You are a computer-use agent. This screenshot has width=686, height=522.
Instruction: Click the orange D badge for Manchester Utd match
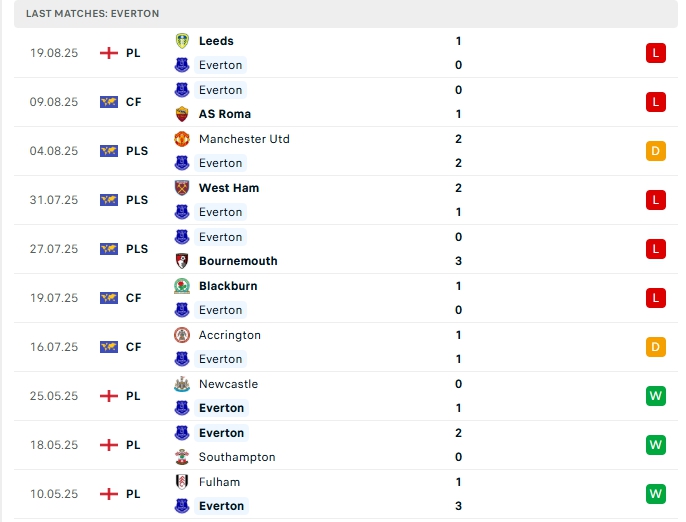pyautogui.click(x=656, y=151)
